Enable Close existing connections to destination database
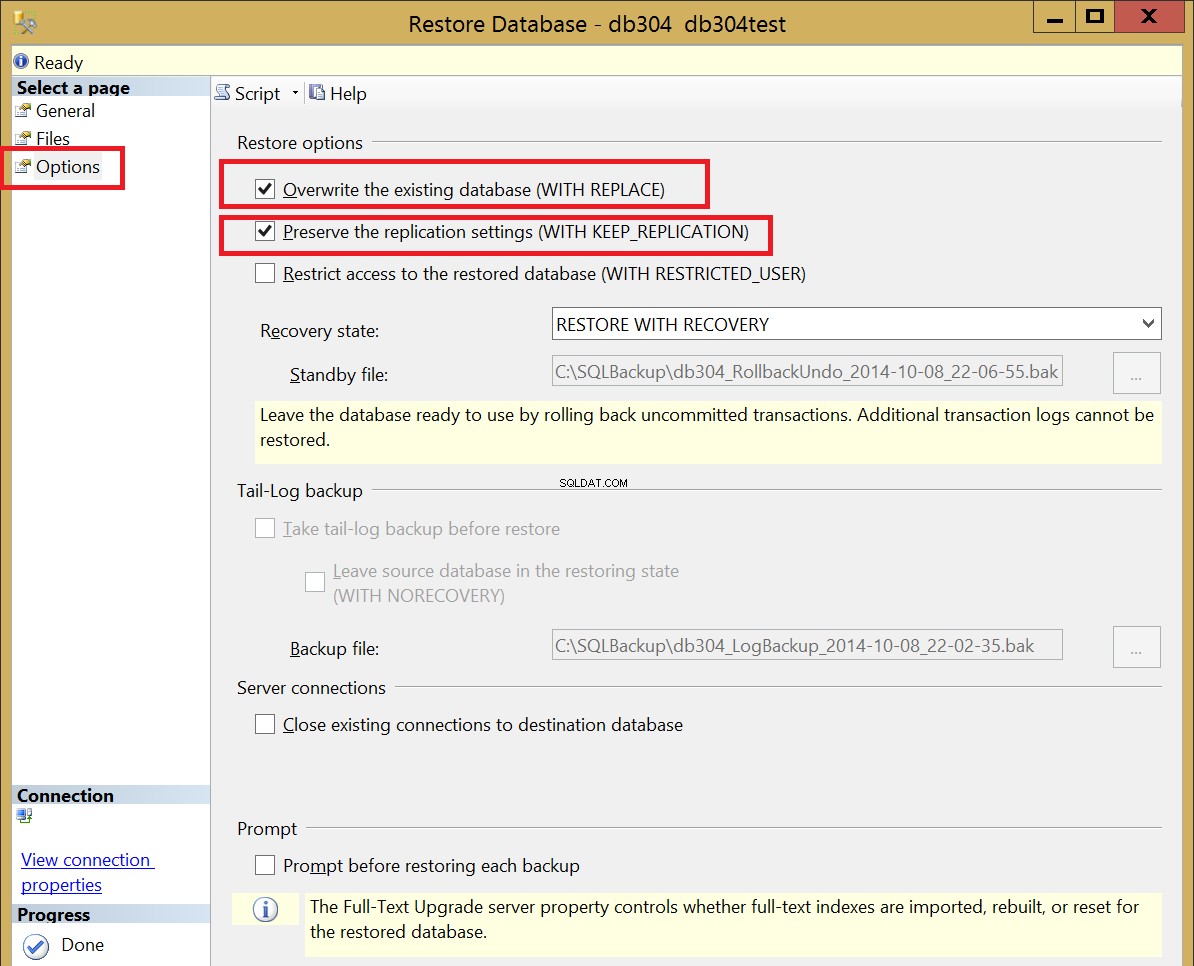This screenshot has height=966, width=1194. pyautogui.click(x=265, y=724)
